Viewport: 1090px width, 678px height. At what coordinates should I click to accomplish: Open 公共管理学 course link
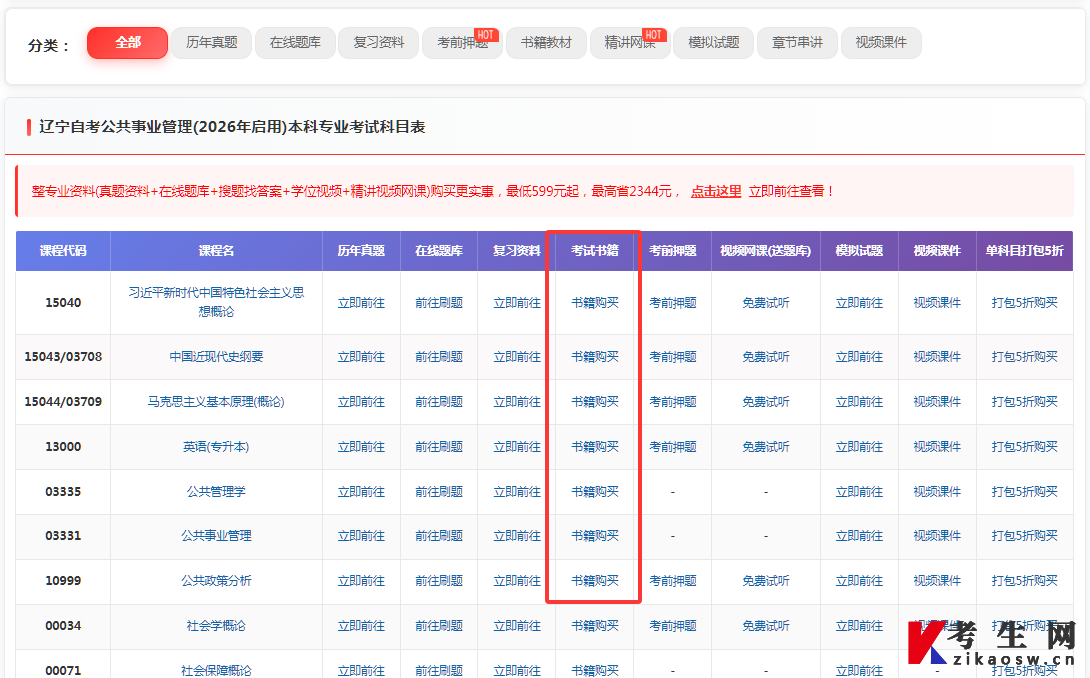tap(216, 492)
